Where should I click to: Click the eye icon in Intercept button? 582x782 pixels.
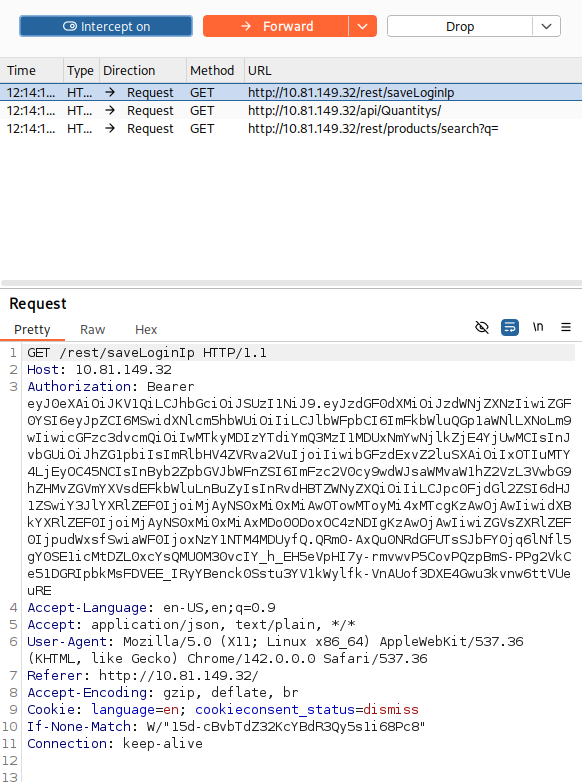click(x=70, y=26)
